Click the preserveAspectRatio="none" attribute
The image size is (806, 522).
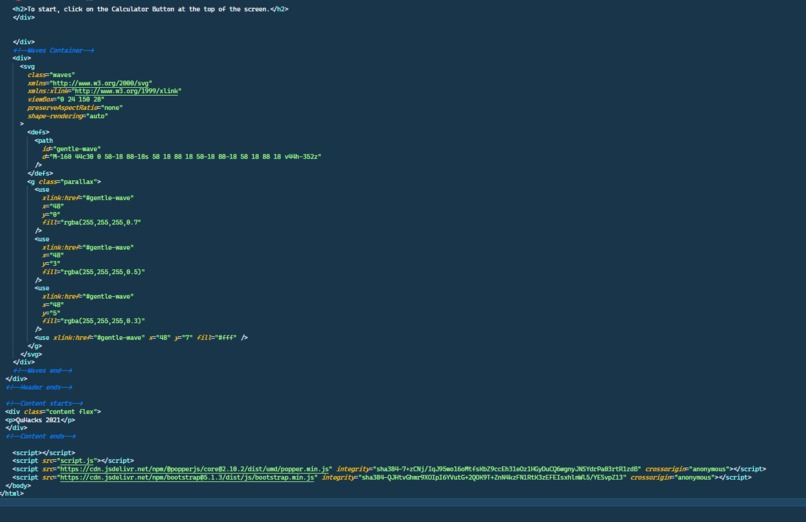coord(75,108)
